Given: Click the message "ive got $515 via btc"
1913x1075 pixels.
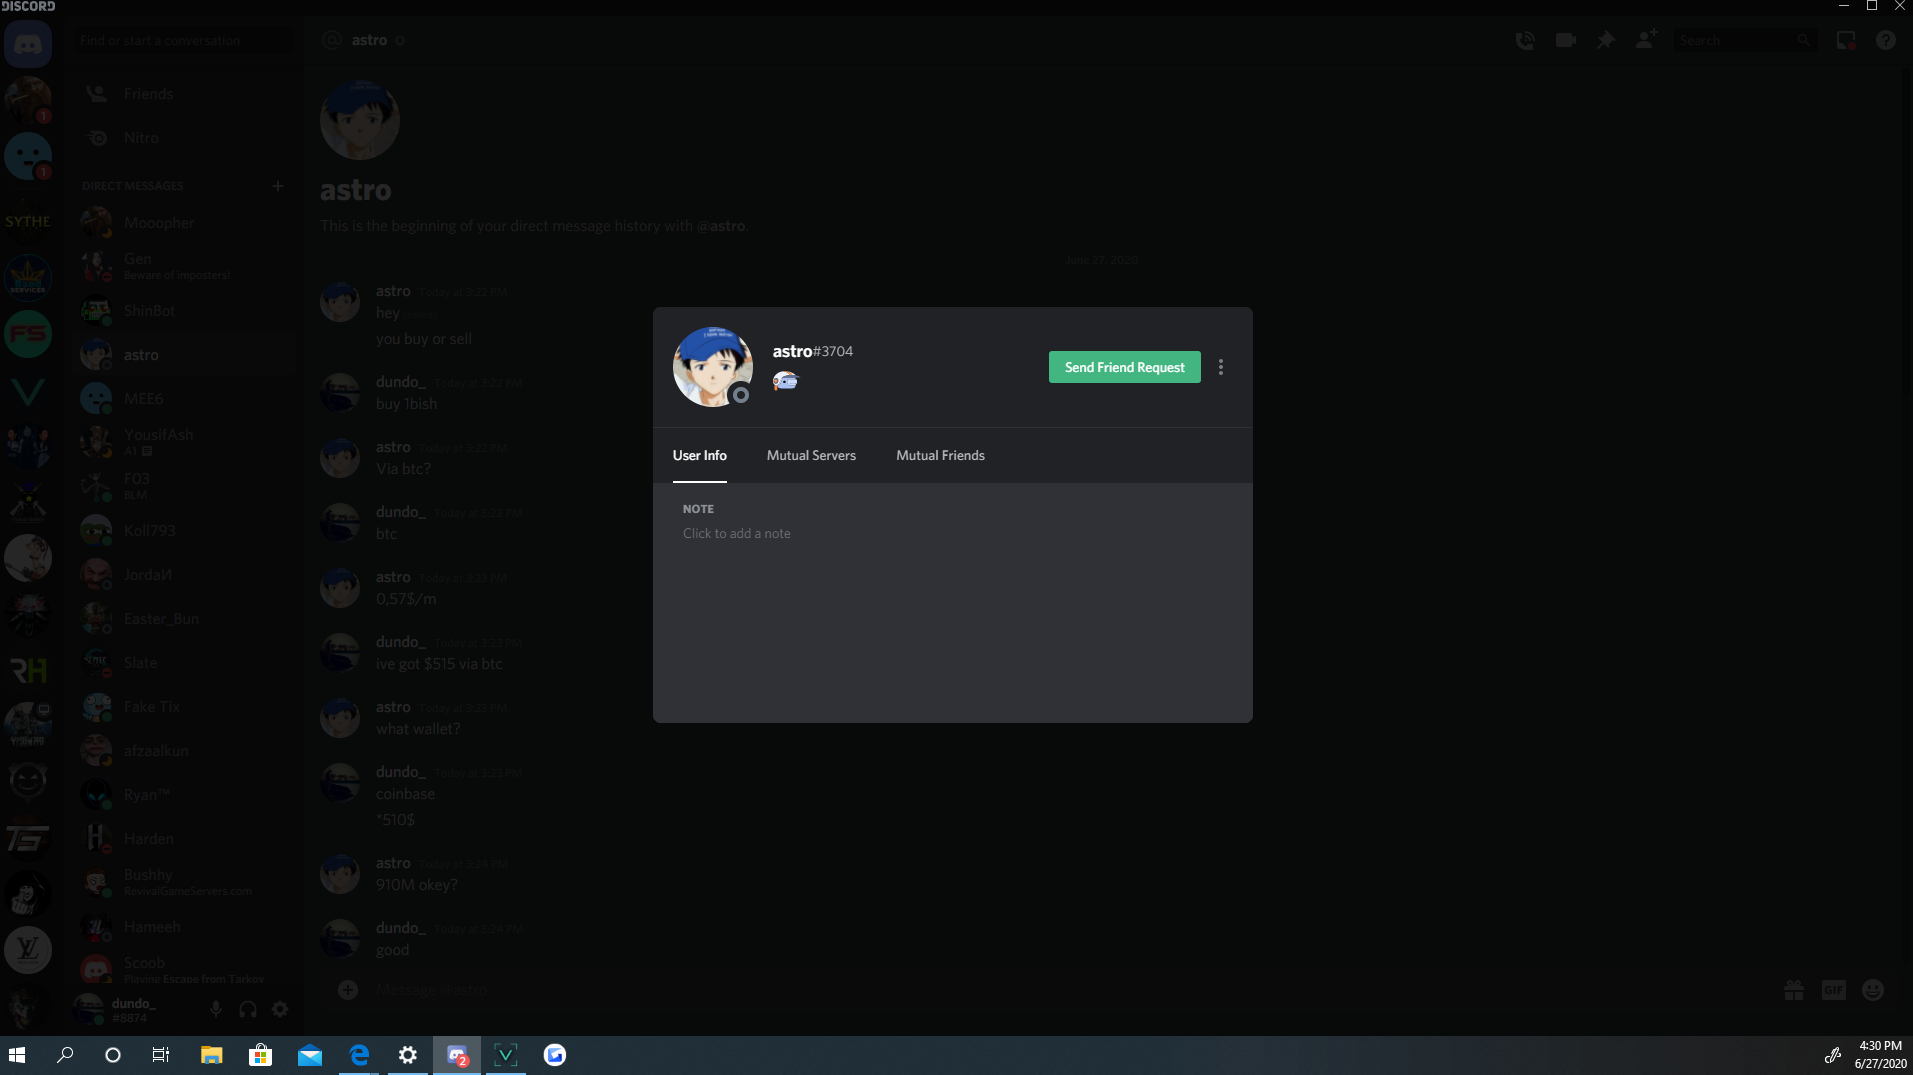Looking at the screenshot, I should (439, 664).
